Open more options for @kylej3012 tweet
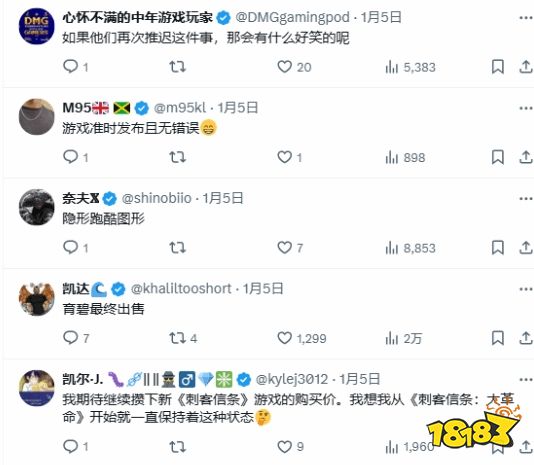The height and width of the screenshot is (465, 534). tap(525, 379)
